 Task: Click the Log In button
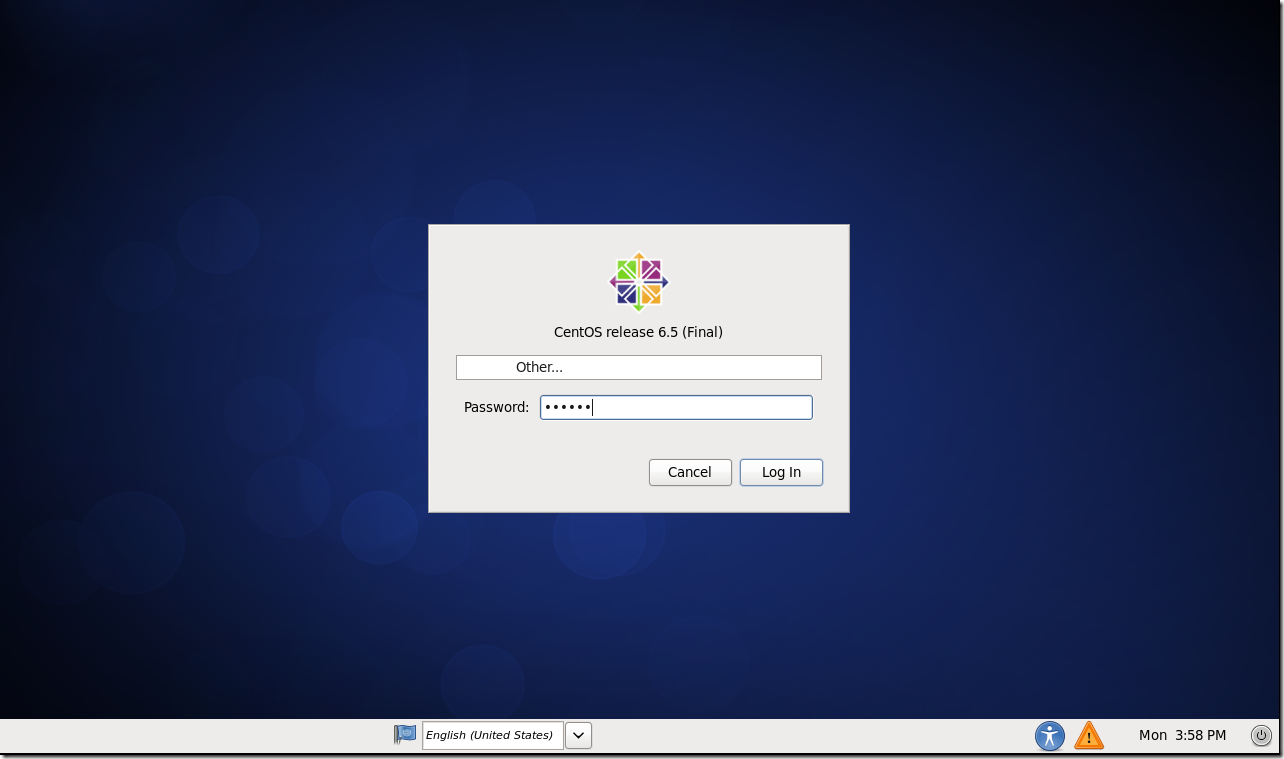[781, 472]
